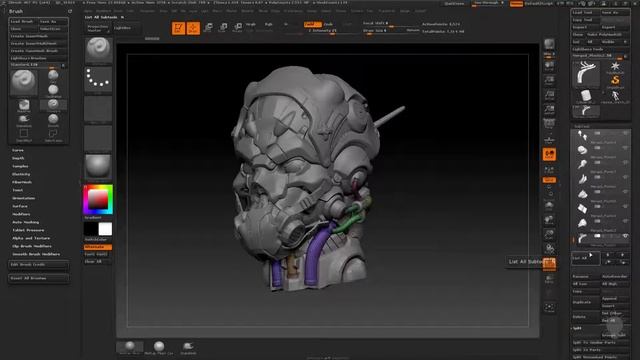Click the AAHalf icon on right shelf
The width and height of the screenshot is (640, 360).
(x=549, y=109)
